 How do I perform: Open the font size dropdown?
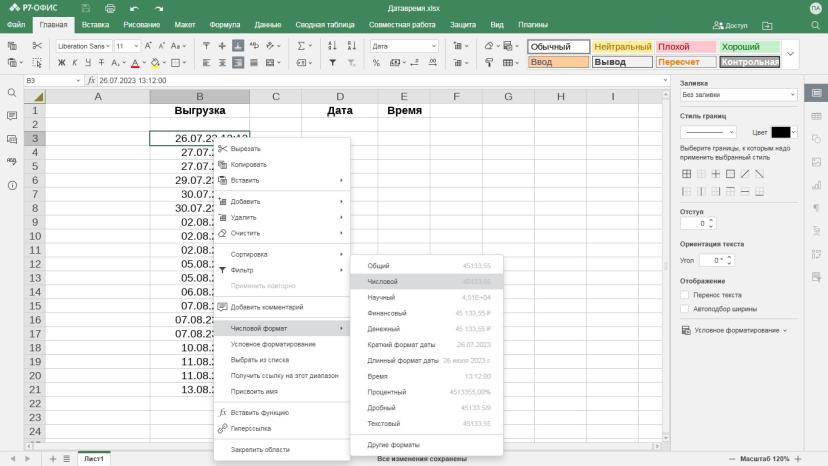136,46
